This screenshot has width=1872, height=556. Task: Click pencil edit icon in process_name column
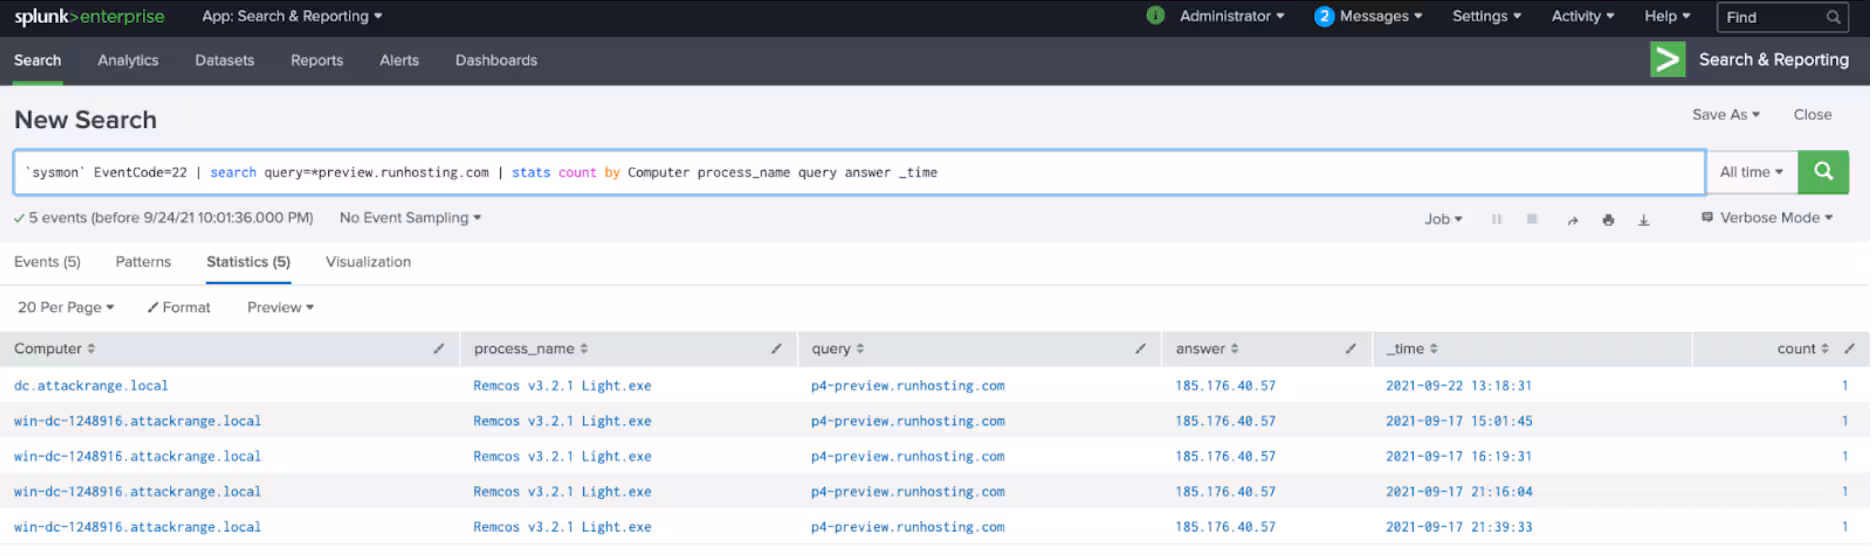tap(776, 349)
